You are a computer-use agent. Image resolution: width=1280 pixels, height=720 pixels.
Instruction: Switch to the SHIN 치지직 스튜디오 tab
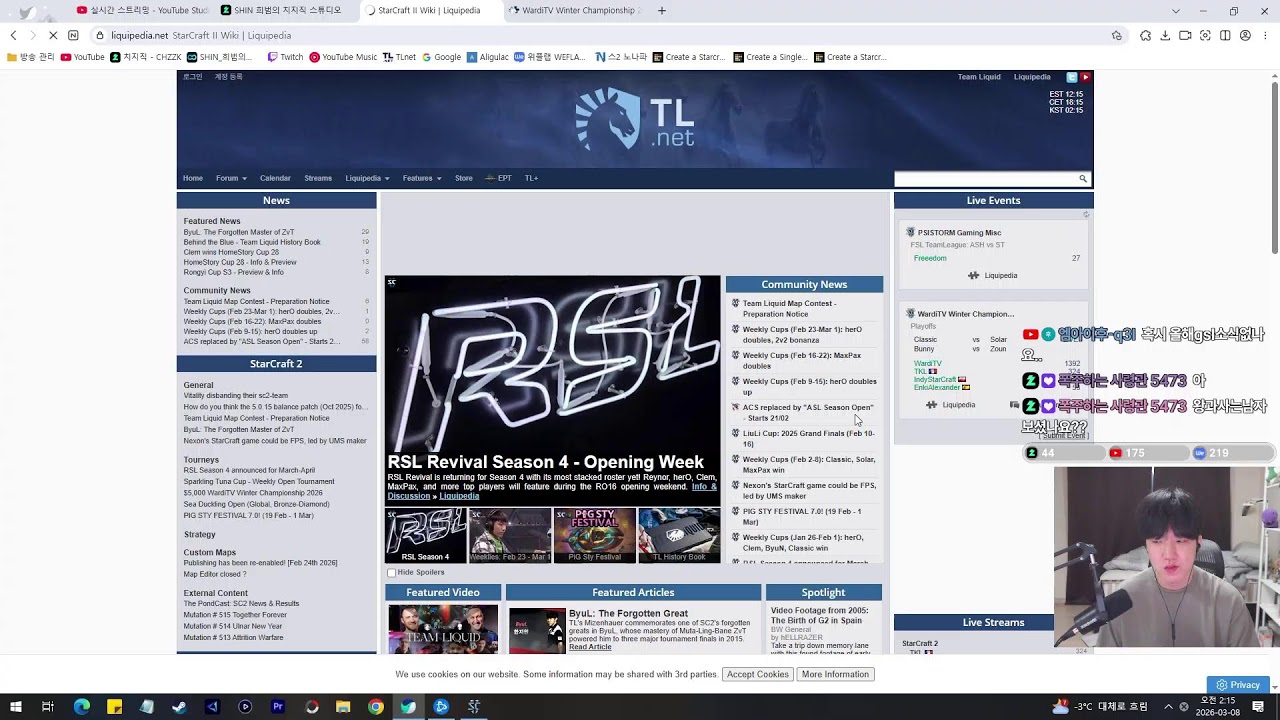pyautogui.click(x=286, y=10)
